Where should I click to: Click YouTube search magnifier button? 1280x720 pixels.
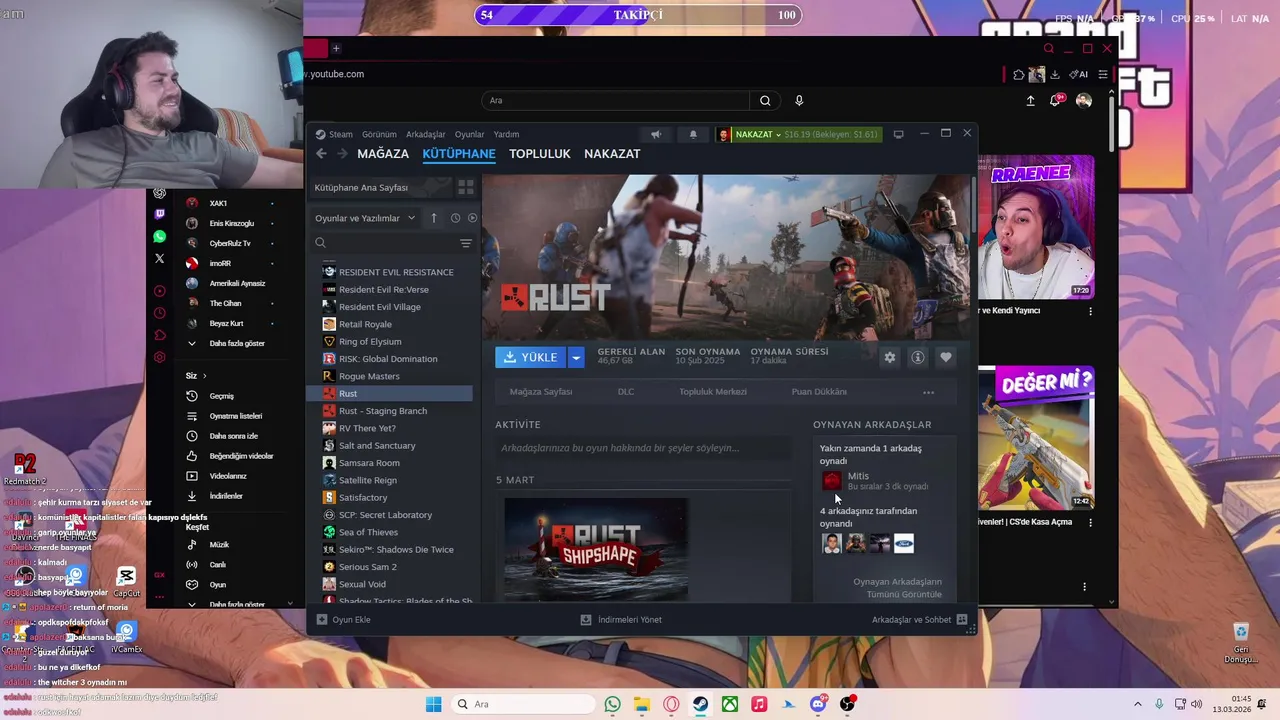[x=765, y=100]
